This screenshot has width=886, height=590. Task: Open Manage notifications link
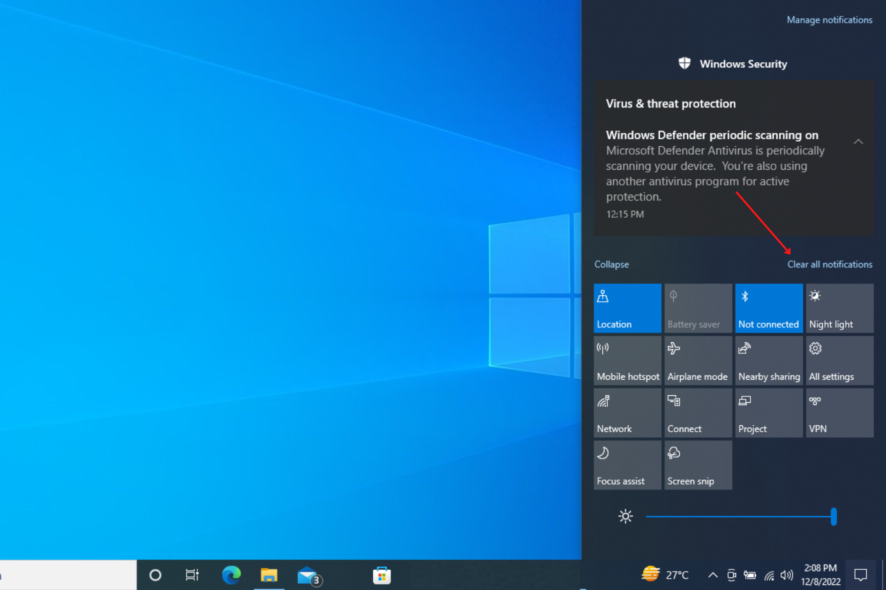click(x=829, y=20)
